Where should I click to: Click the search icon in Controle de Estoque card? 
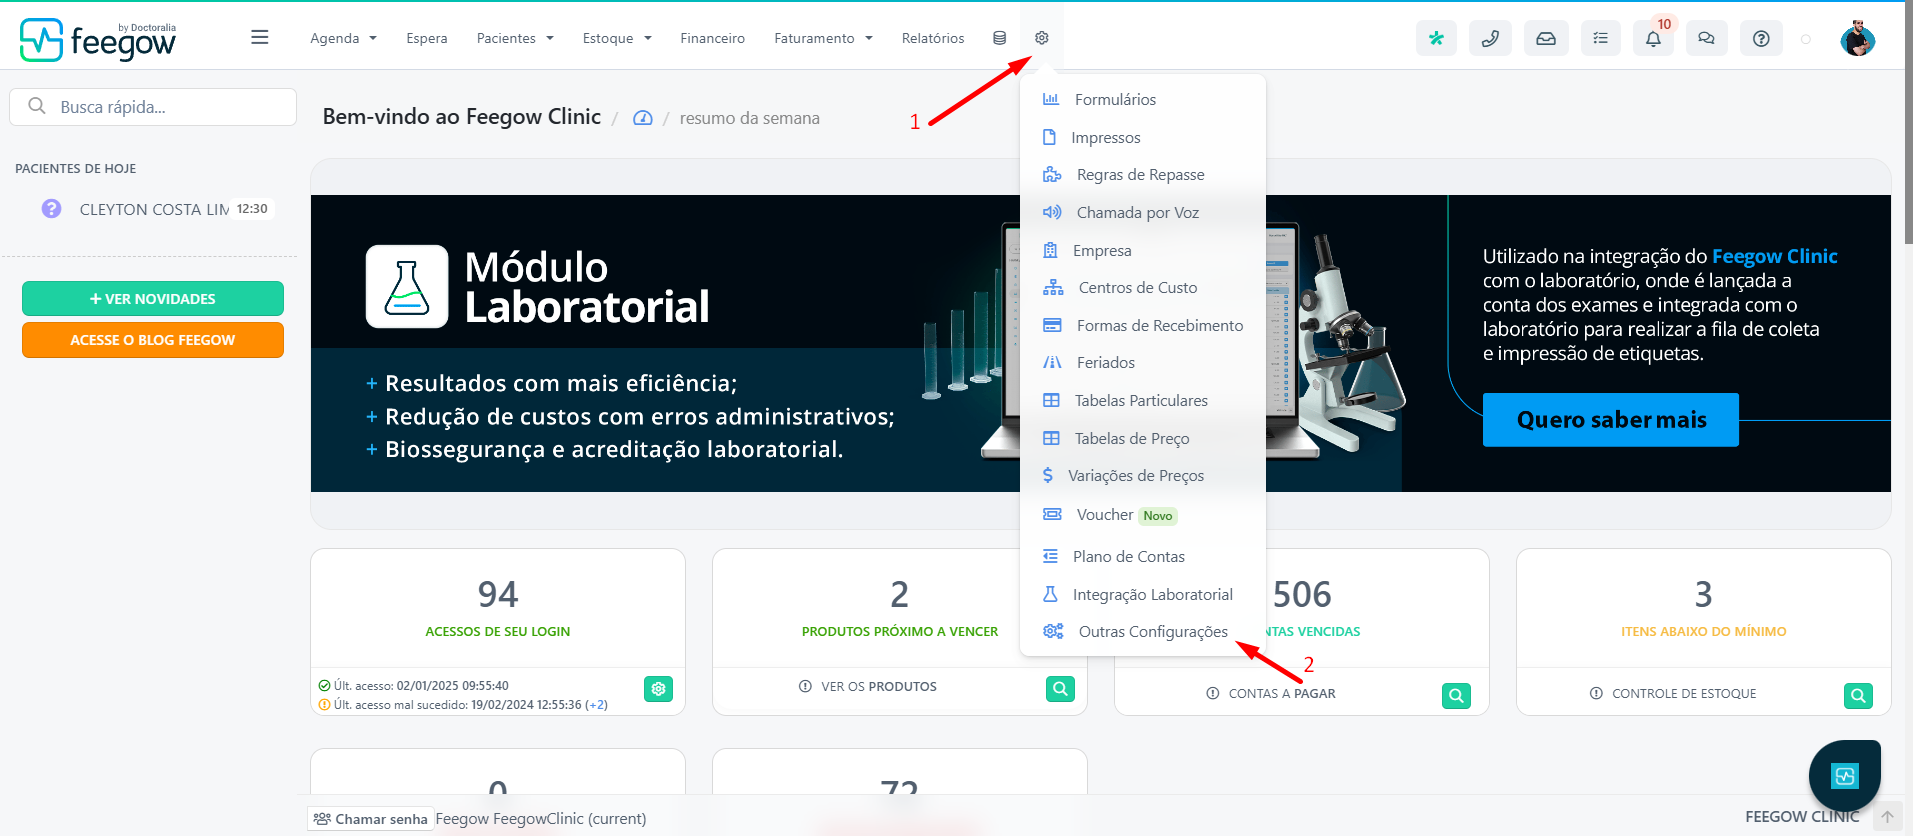point(1858,695)
